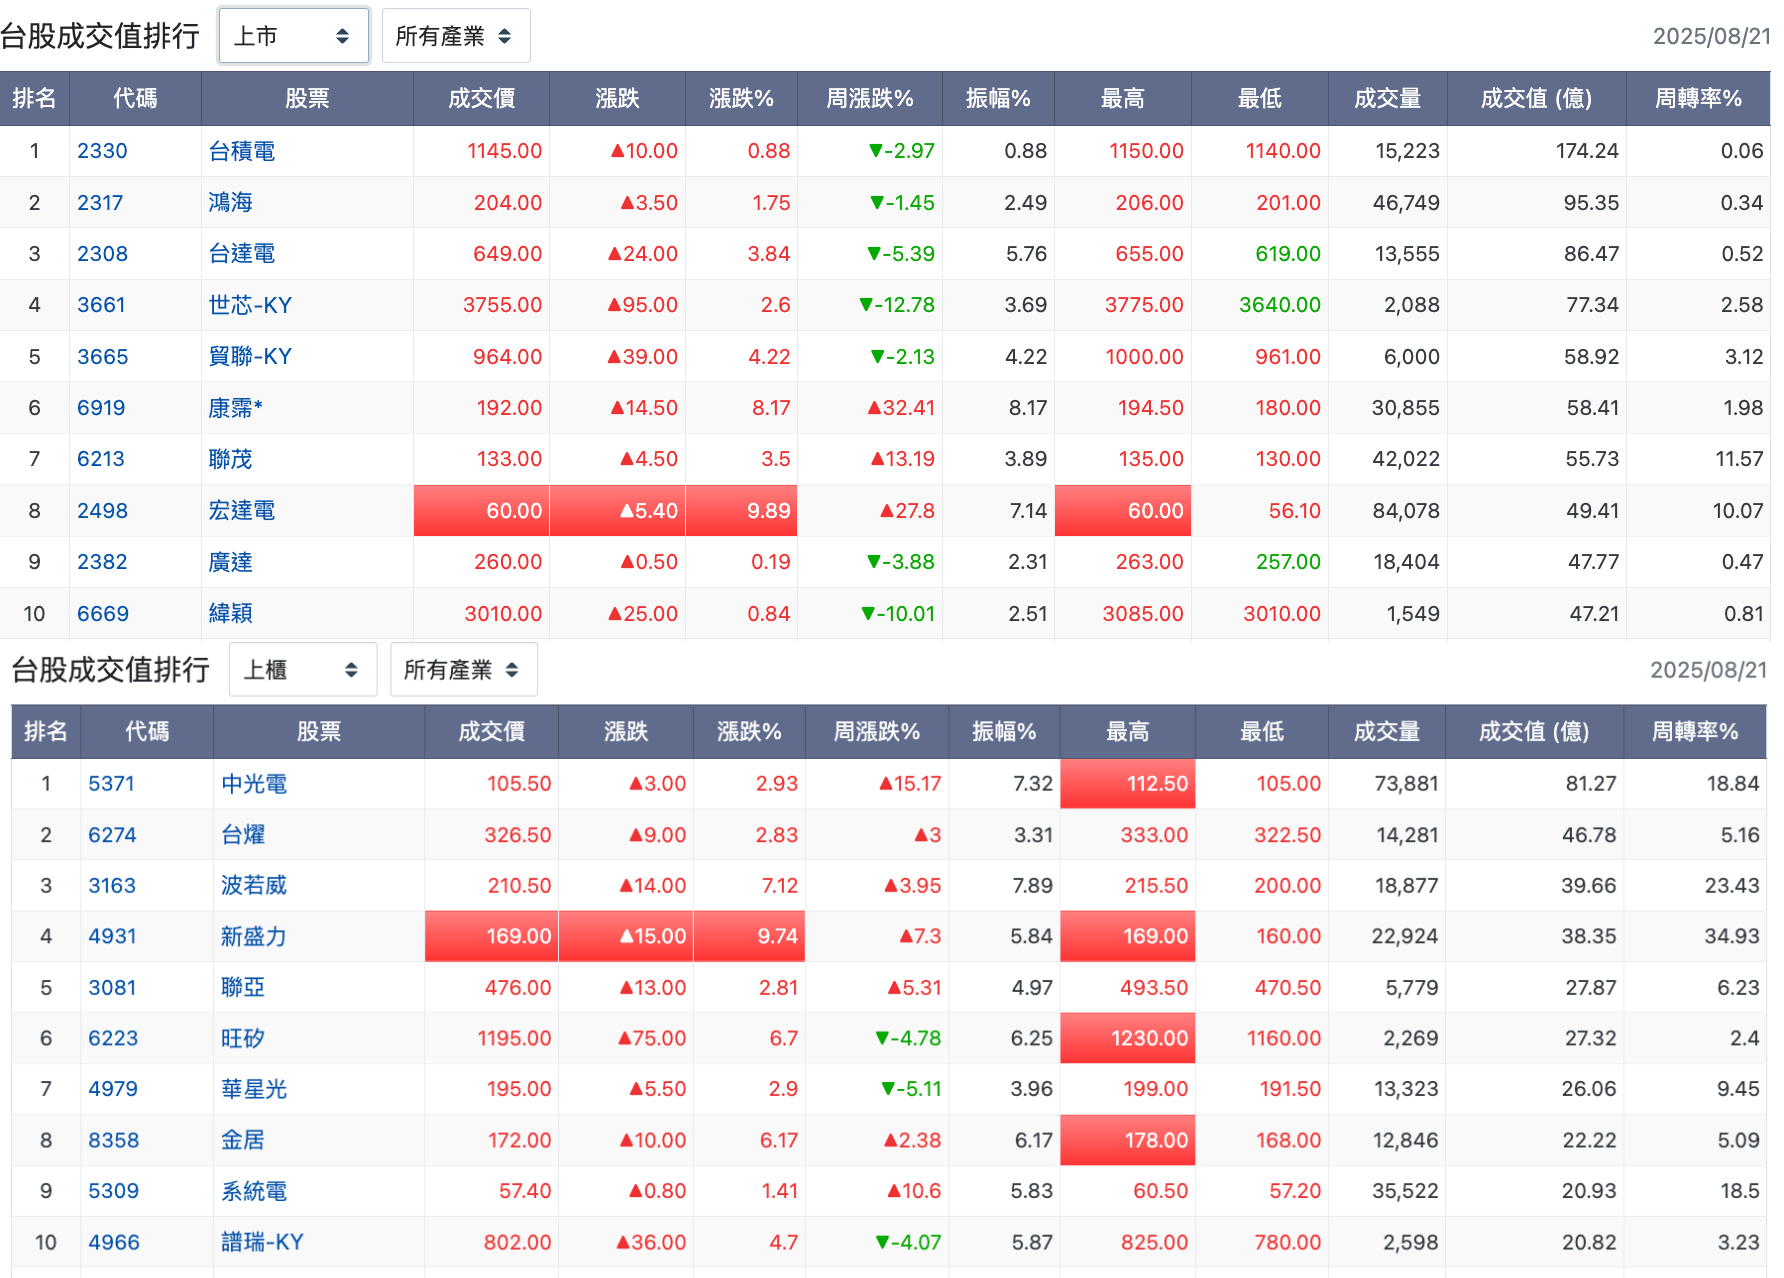The height and width of the screenshot is (1278, 1784).
Task: Open 緯穎 stock page
Action: coord(230,613)
